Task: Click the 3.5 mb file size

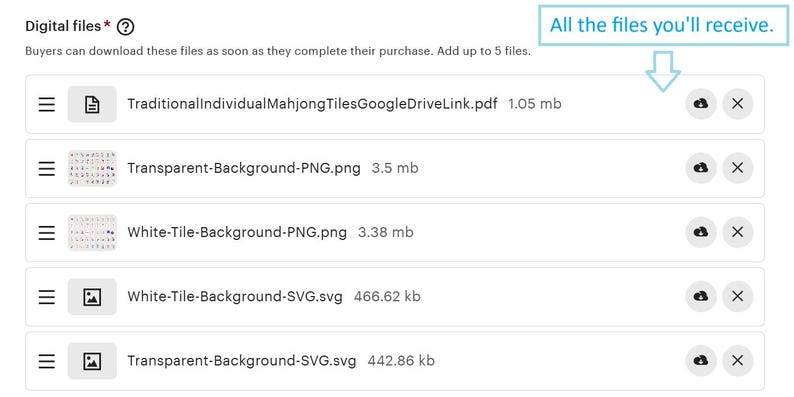Action: click(395, 168)
